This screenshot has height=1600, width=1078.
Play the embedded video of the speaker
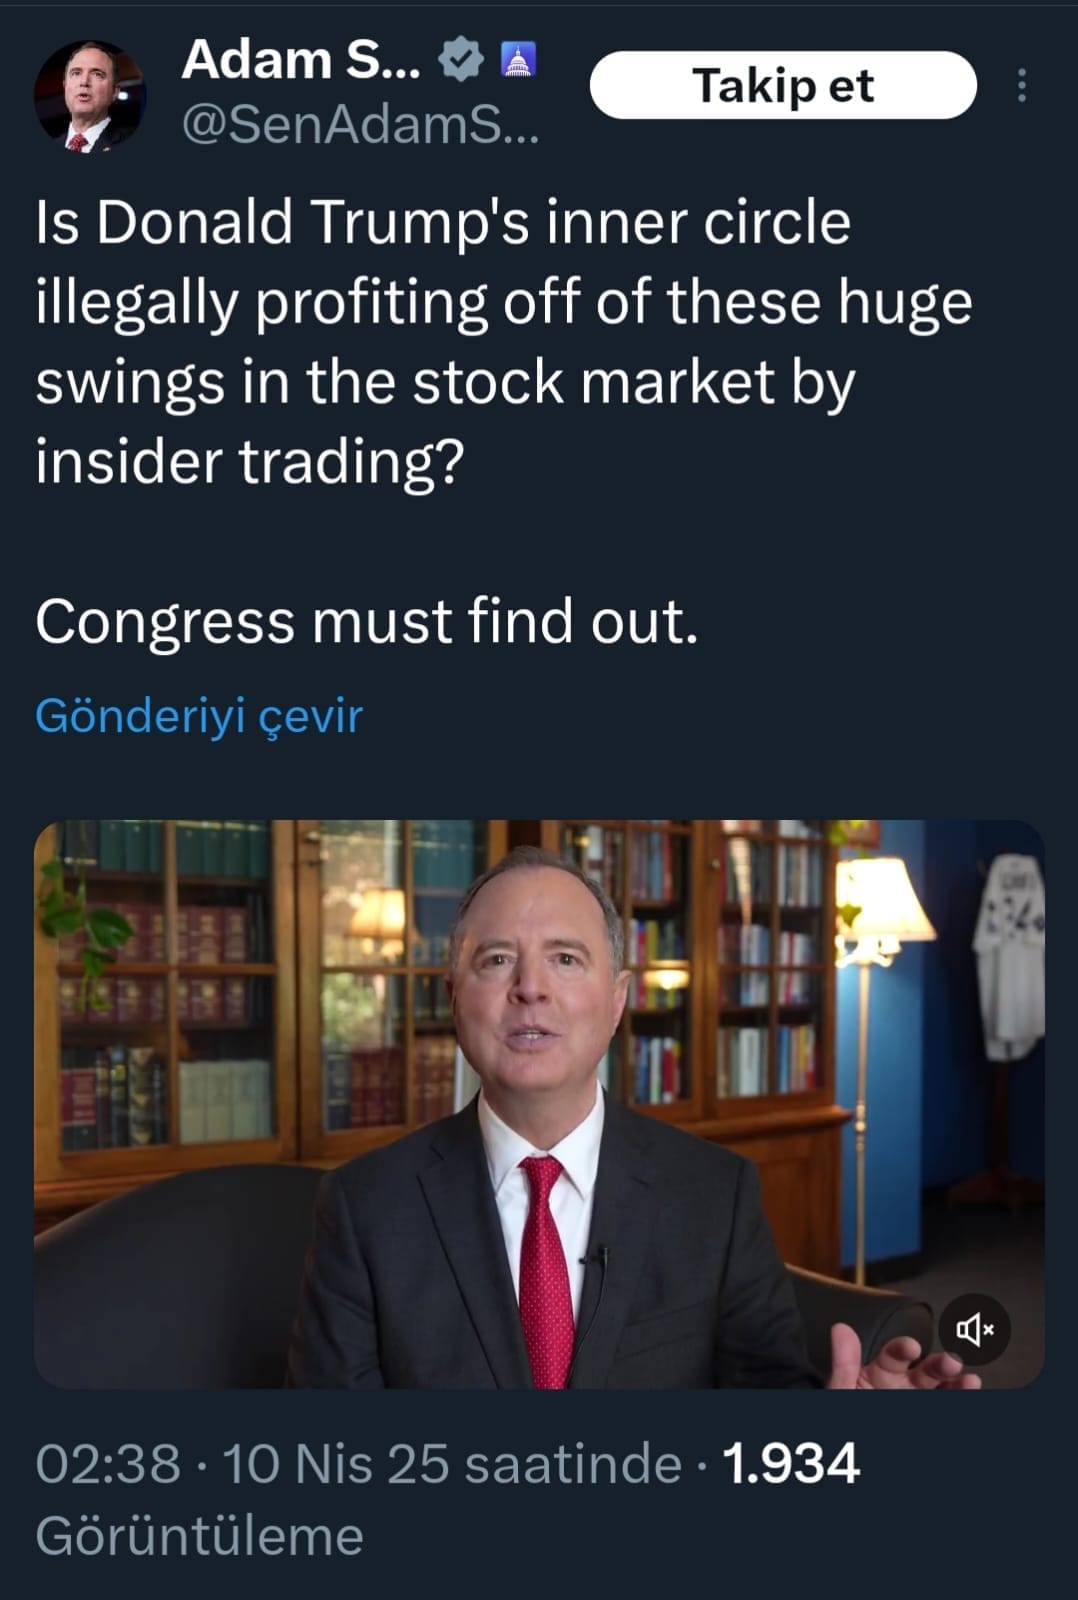pos(539,1104)
